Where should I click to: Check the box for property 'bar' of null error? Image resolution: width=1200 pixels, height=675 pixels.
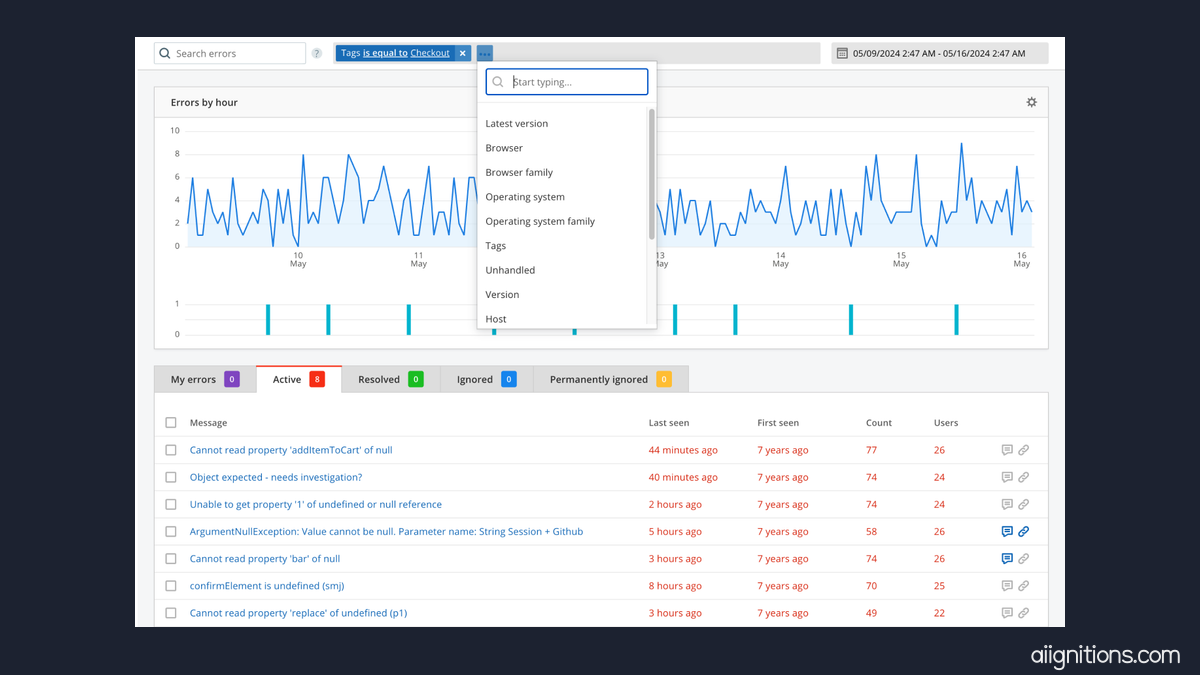(171, 558)
